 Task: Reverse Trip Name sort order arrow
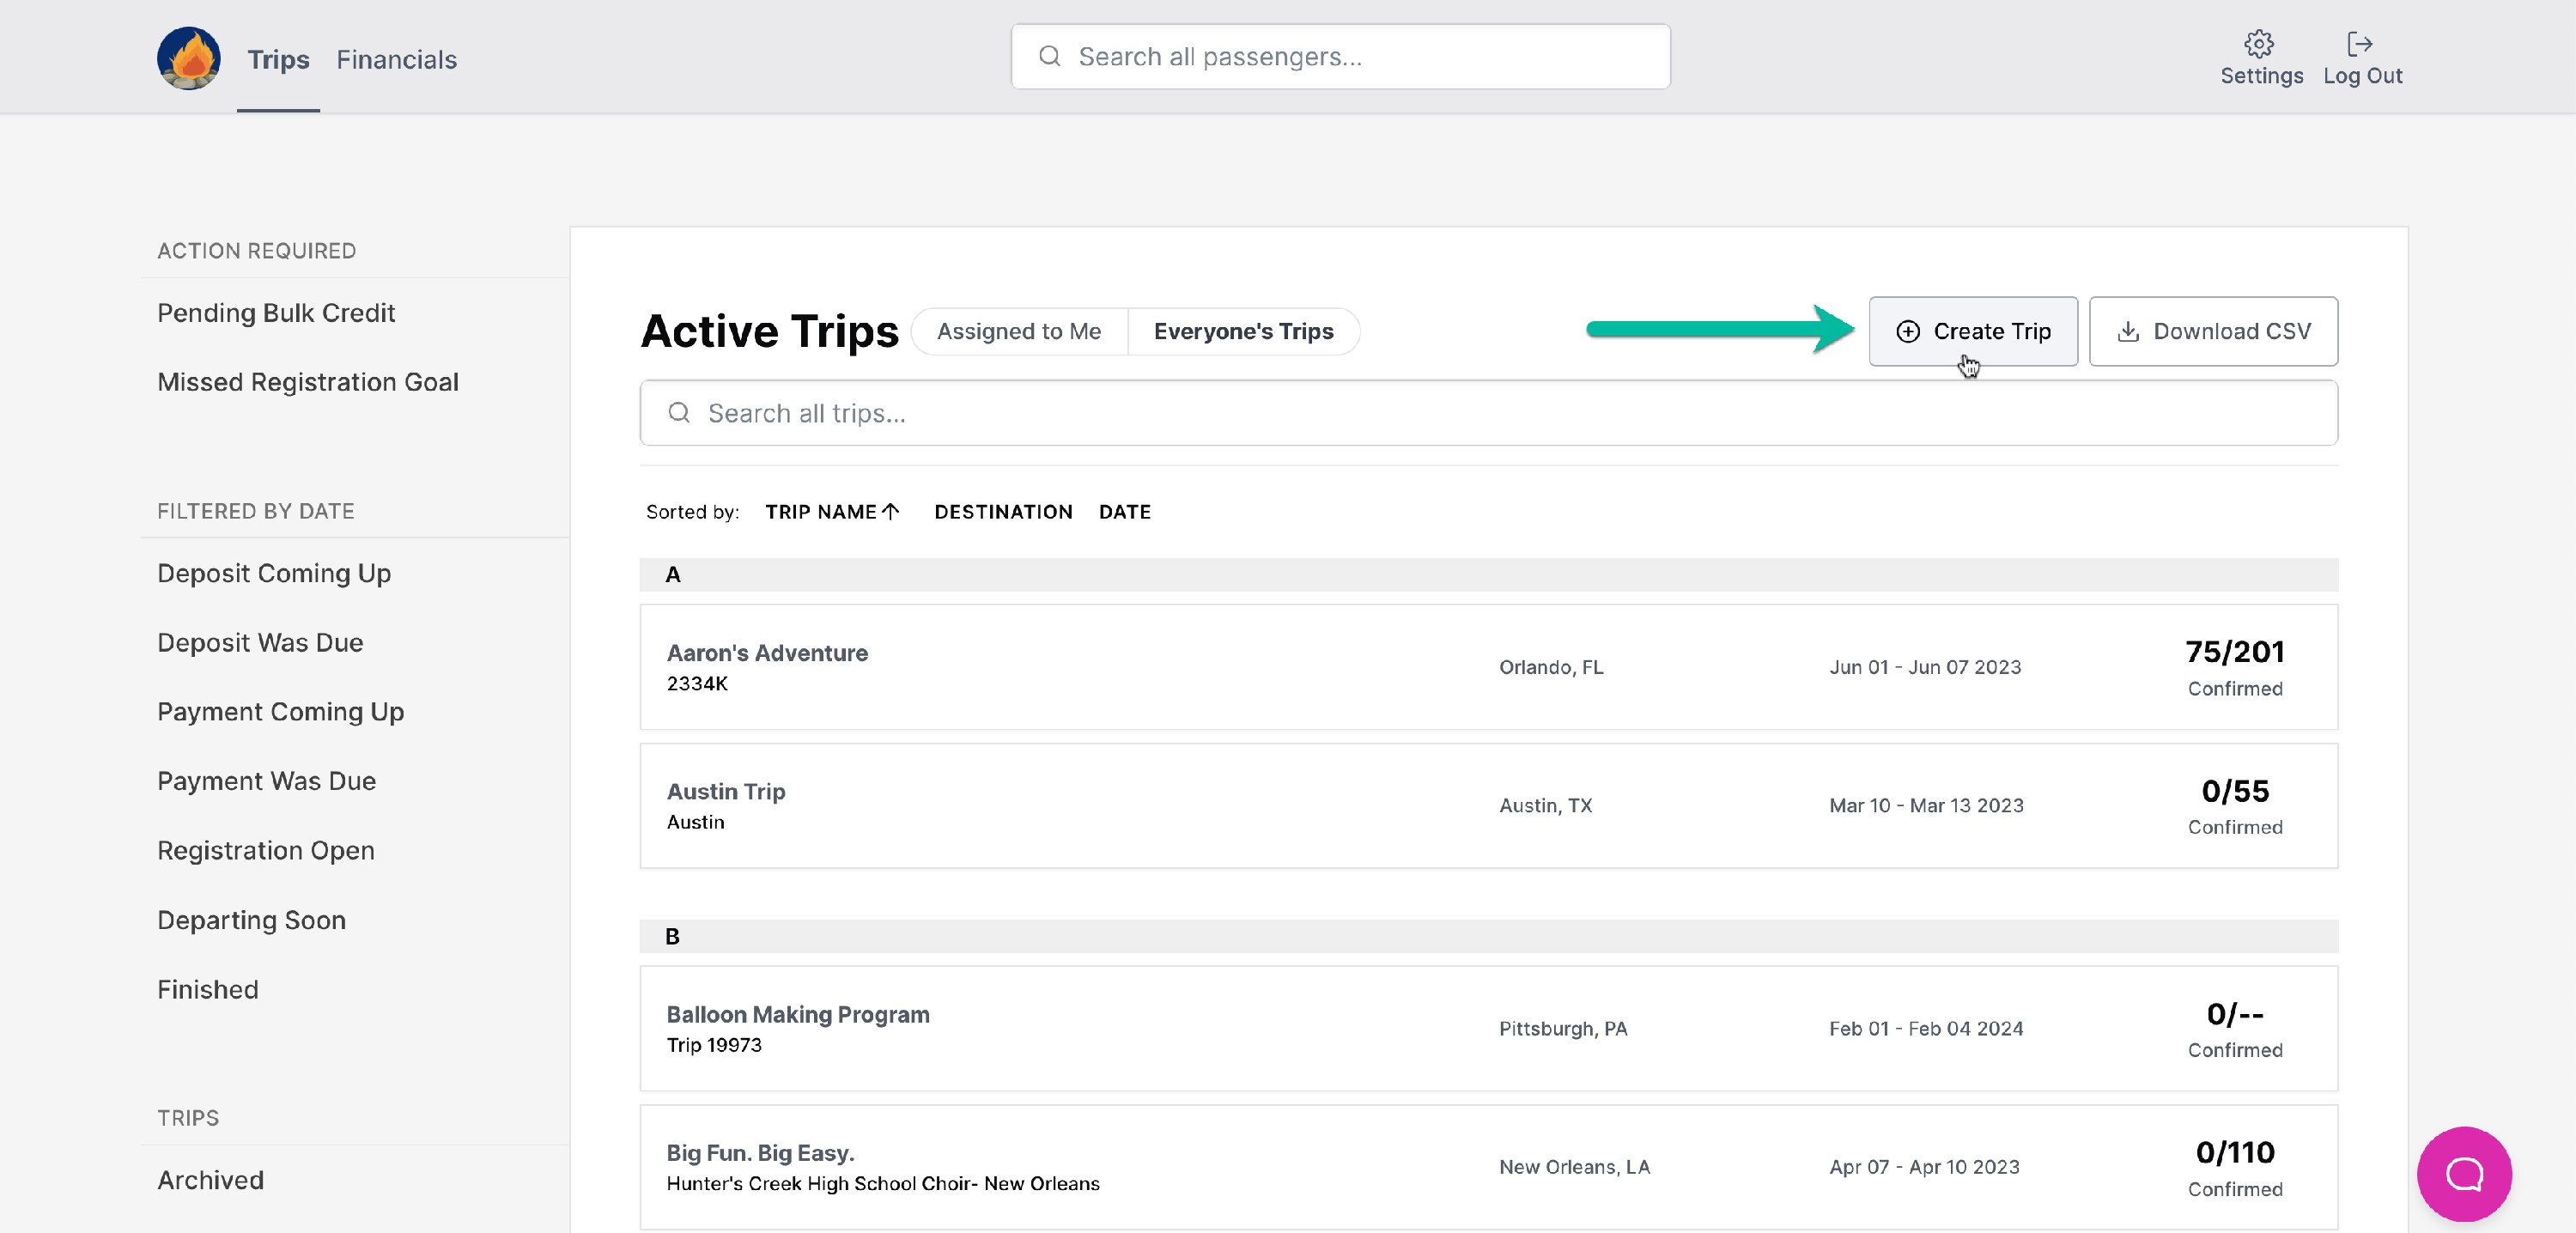click(891, 512)
